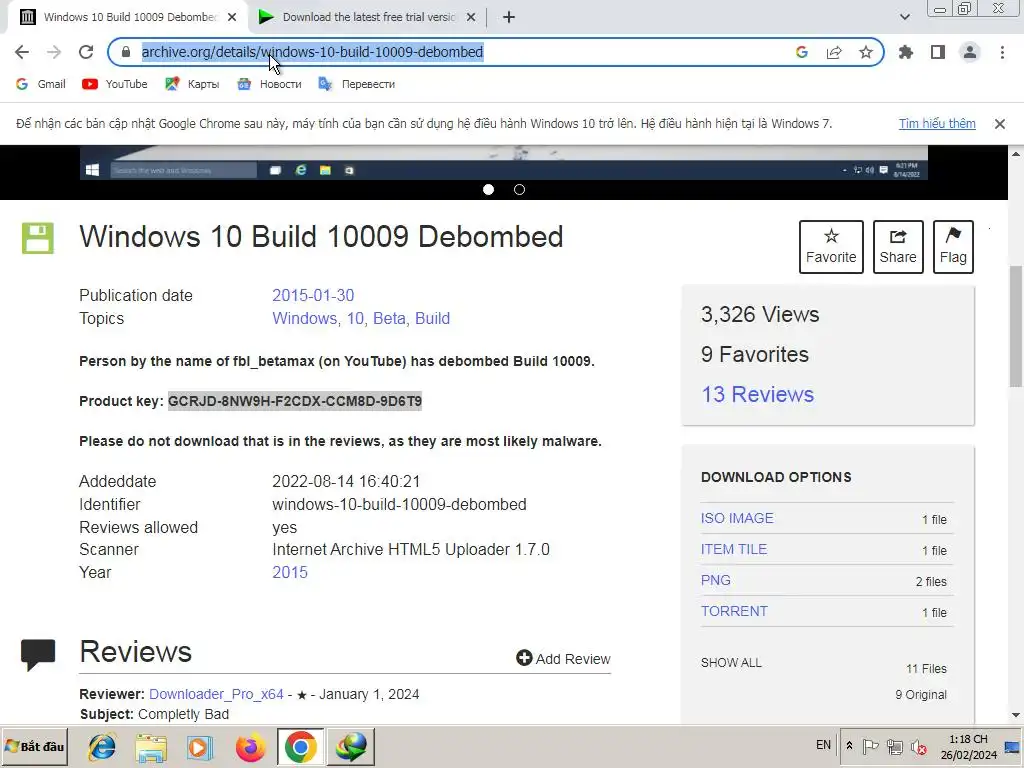Open the Перевести bookmark
Viewport: 1024px width, 768px height.
coord(357,84)
